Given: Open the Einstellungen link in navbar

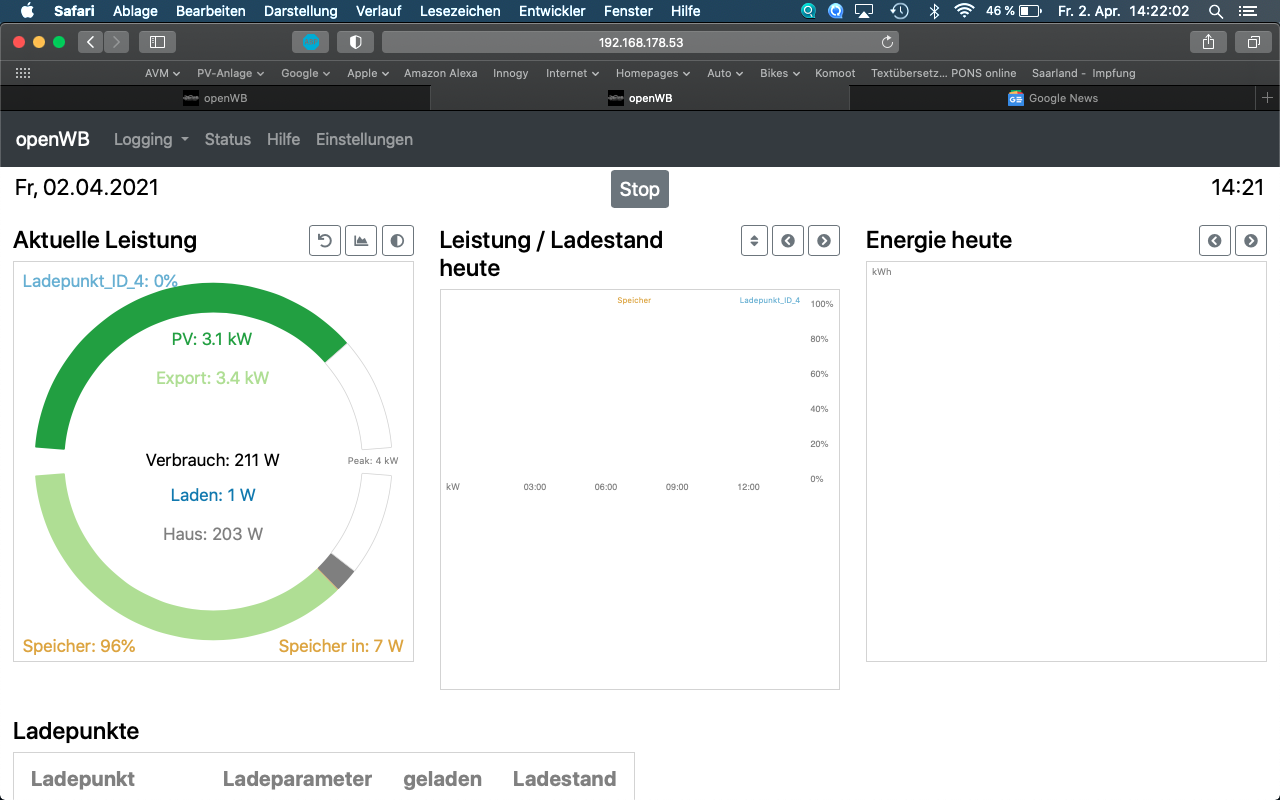Looking at the screenshot, I should 364,140.
